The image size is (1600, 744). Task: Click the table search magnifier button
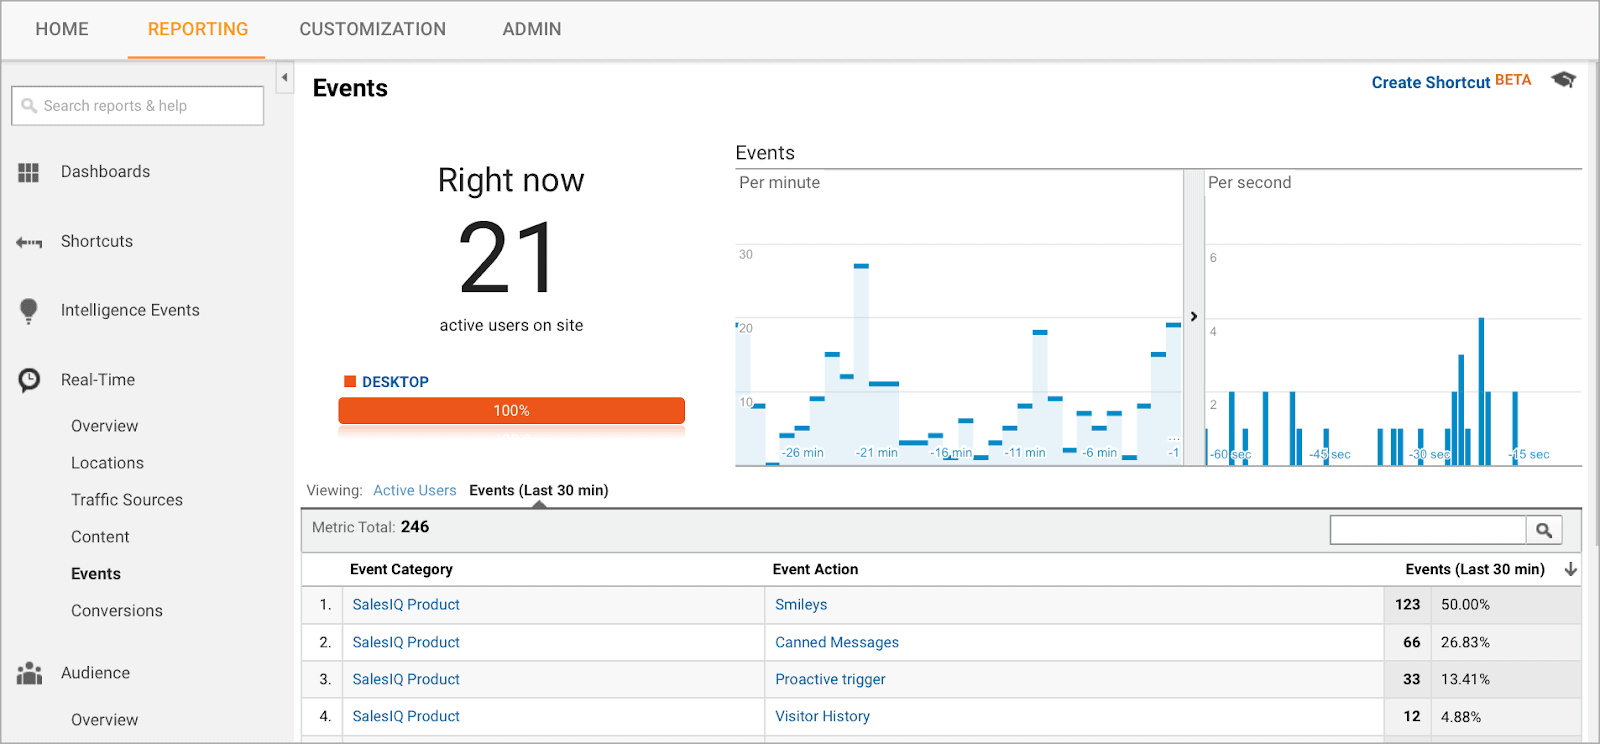(1544, 530)
